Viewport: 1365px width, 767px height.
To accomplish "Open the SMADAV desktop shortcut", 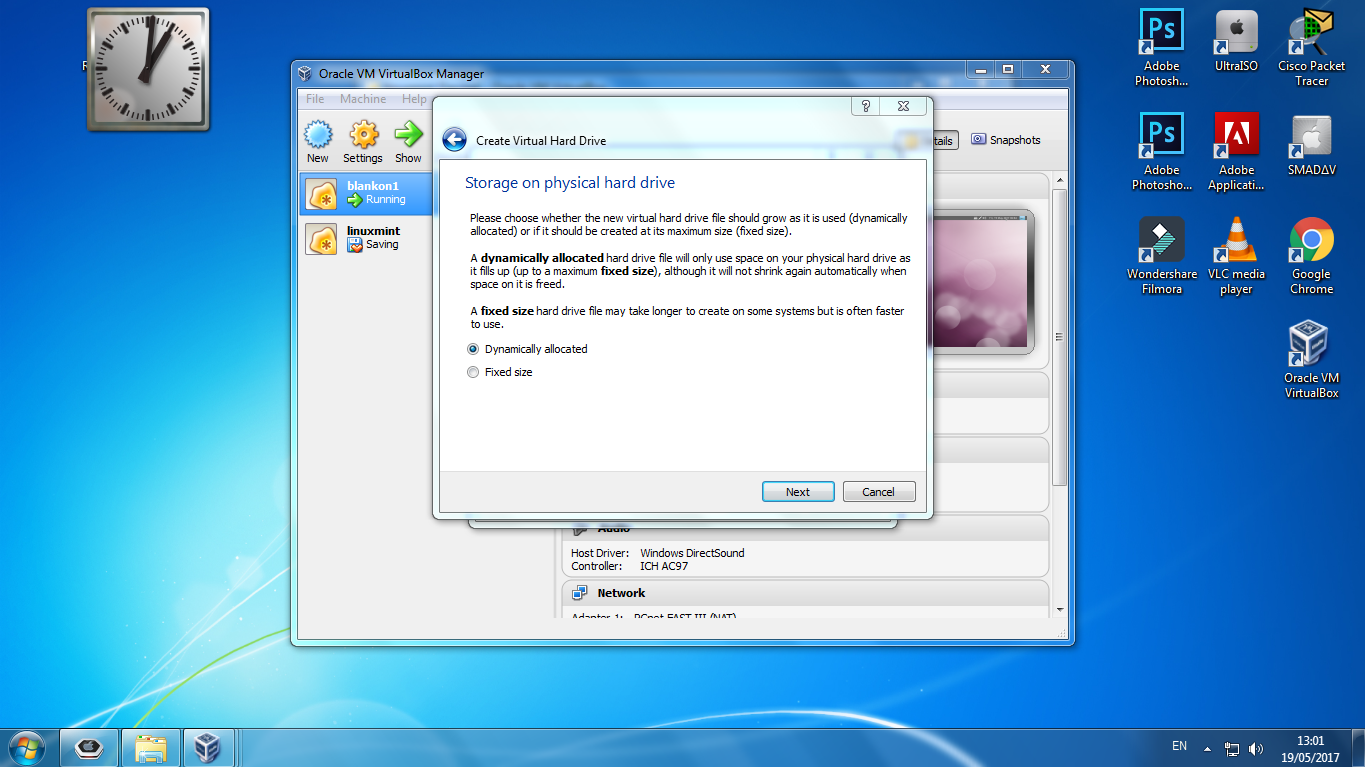I will 1312,145.
